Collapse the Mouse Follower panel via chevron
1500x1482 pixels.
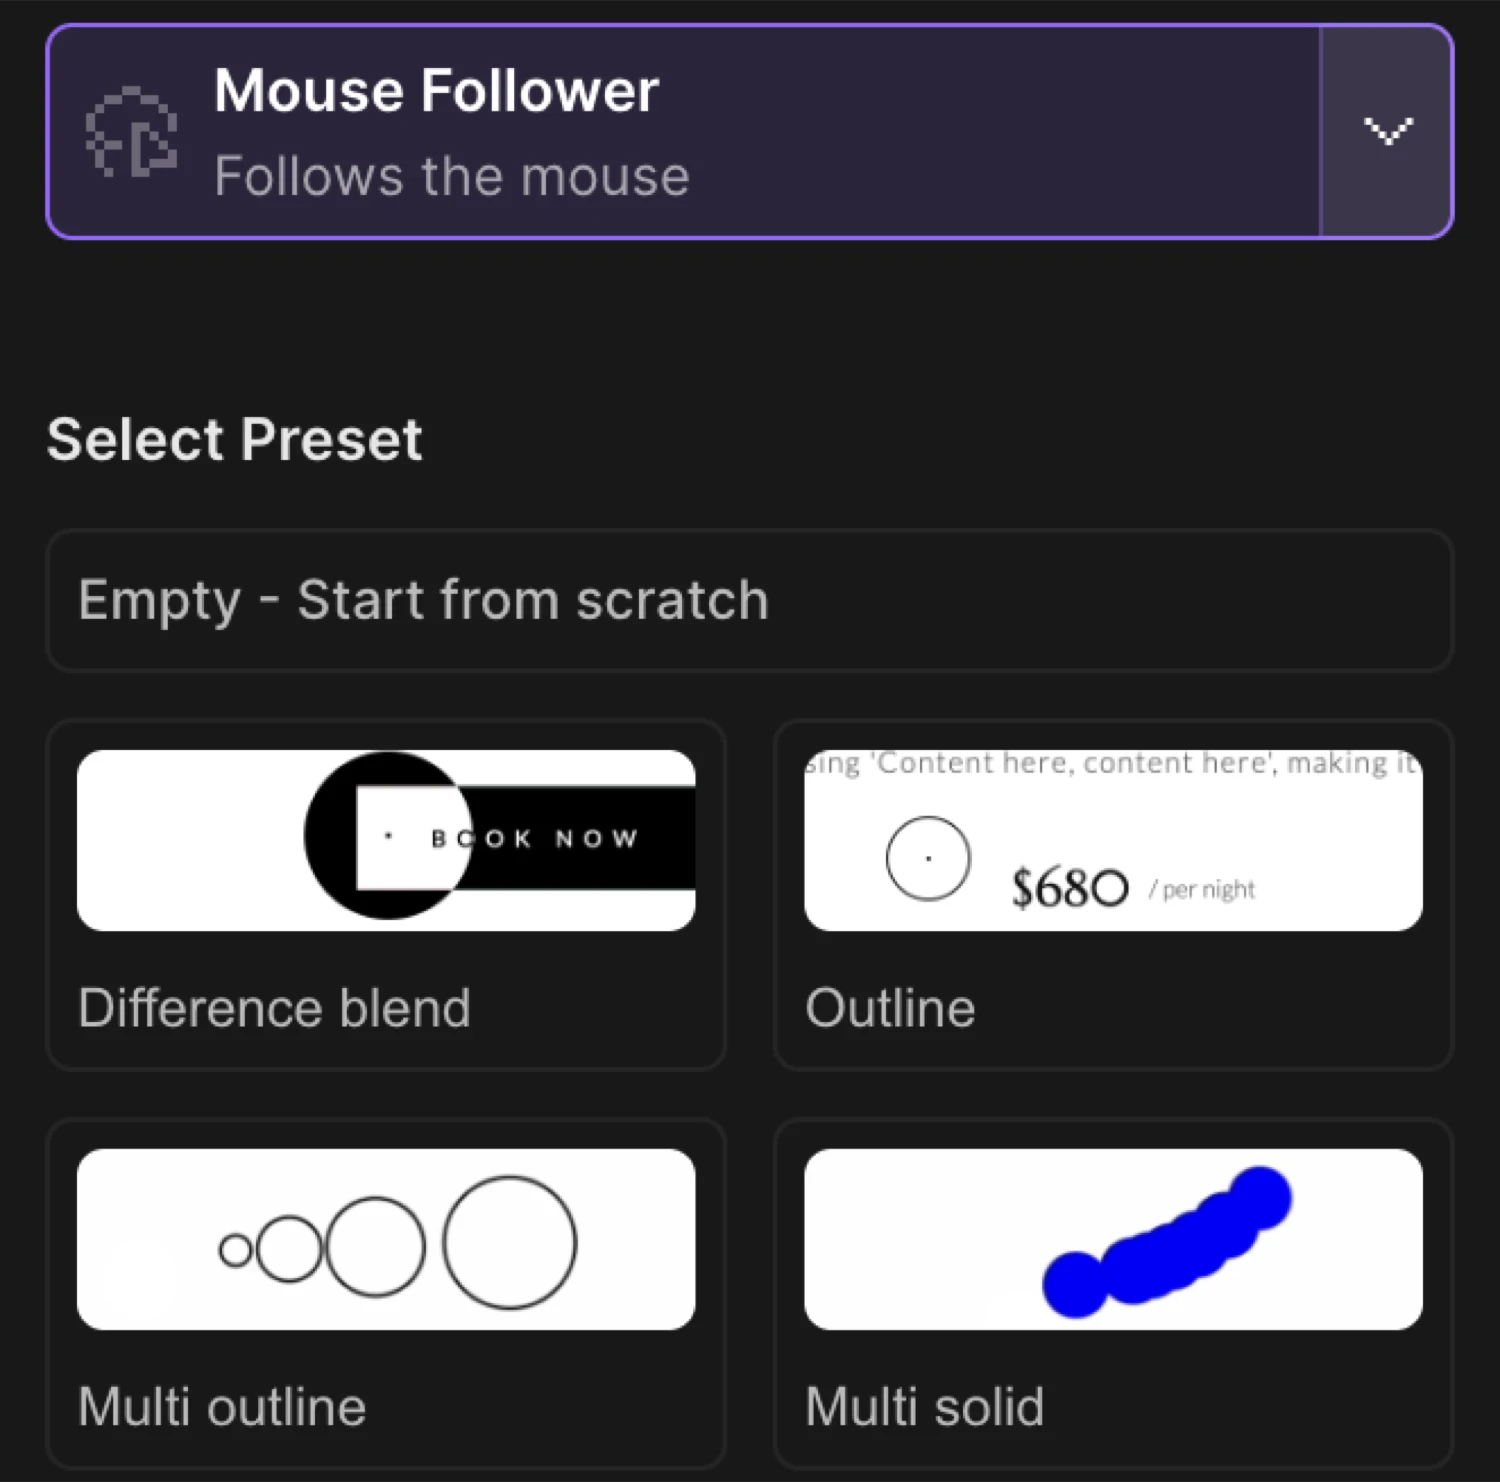(x=1387, y=130)
